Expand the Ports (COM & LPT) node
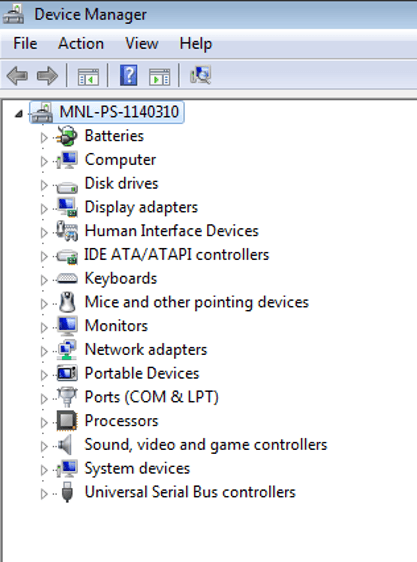This screenshot has height=562, width=417. (44, 398)
